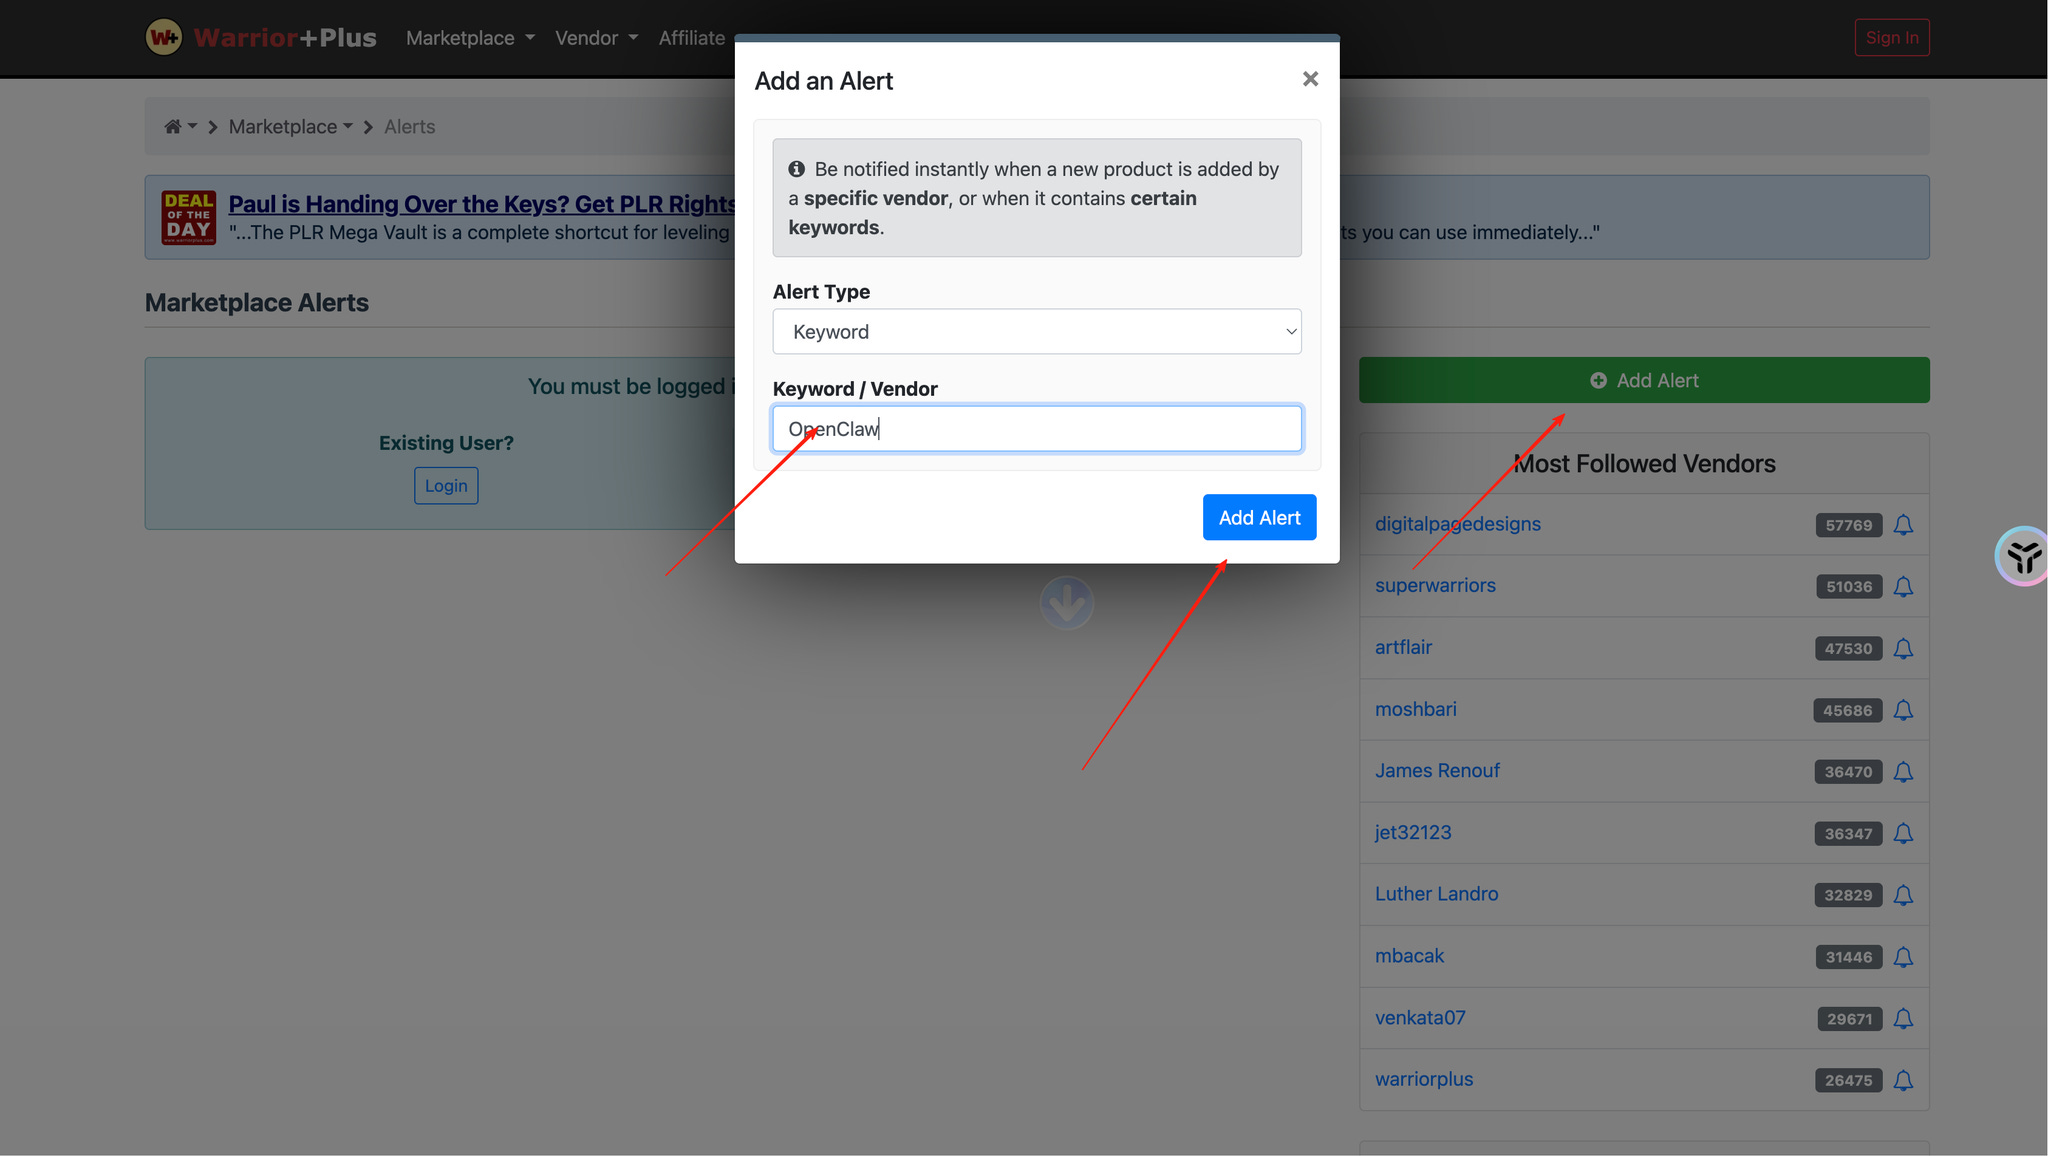
Task: Click the bell icon beside warriorplus
Action: pyautogui.click(x=1903, y=1081)
